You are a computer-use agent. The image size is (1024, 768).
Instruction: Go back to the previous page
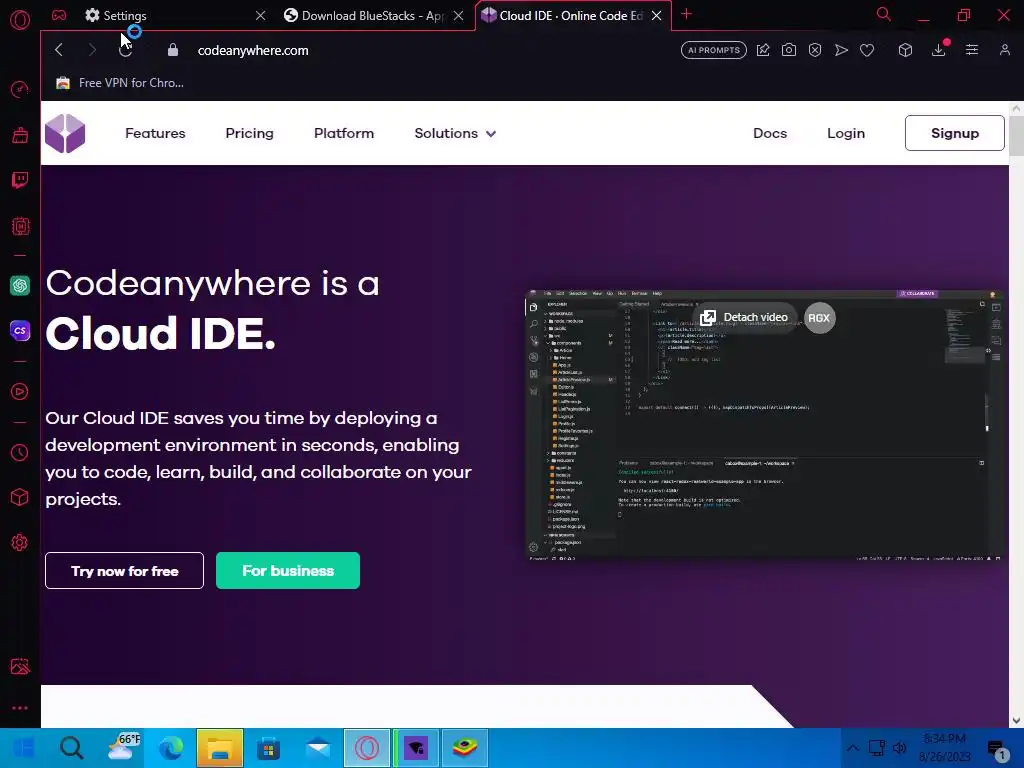59,50
